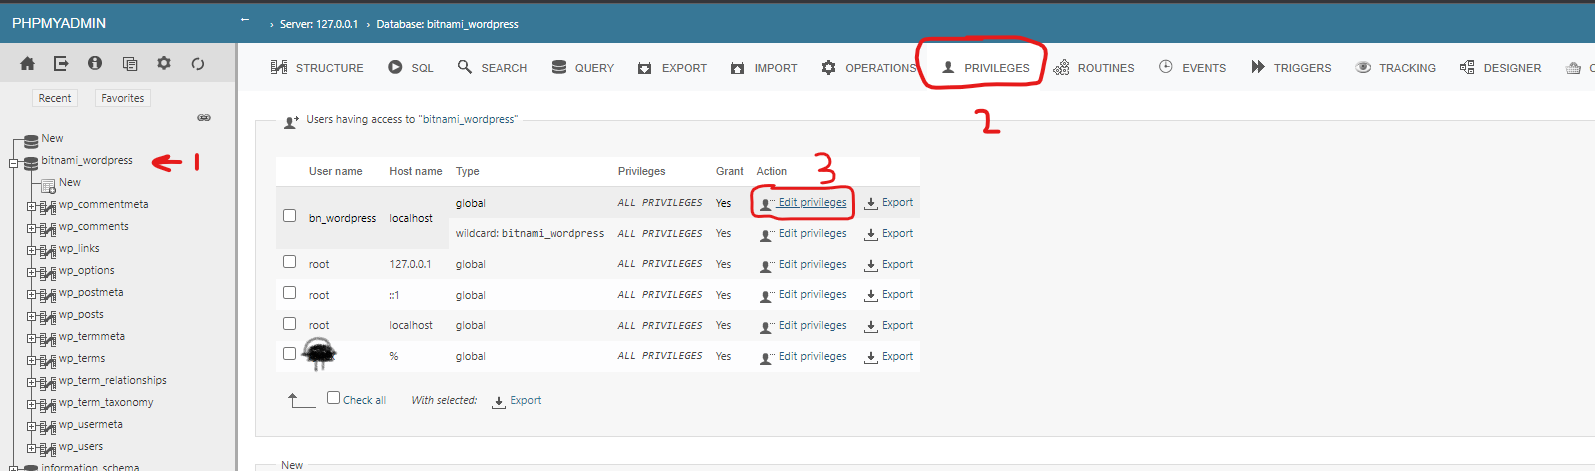
Task: Open the Structure tab
Action: (317, 68)
